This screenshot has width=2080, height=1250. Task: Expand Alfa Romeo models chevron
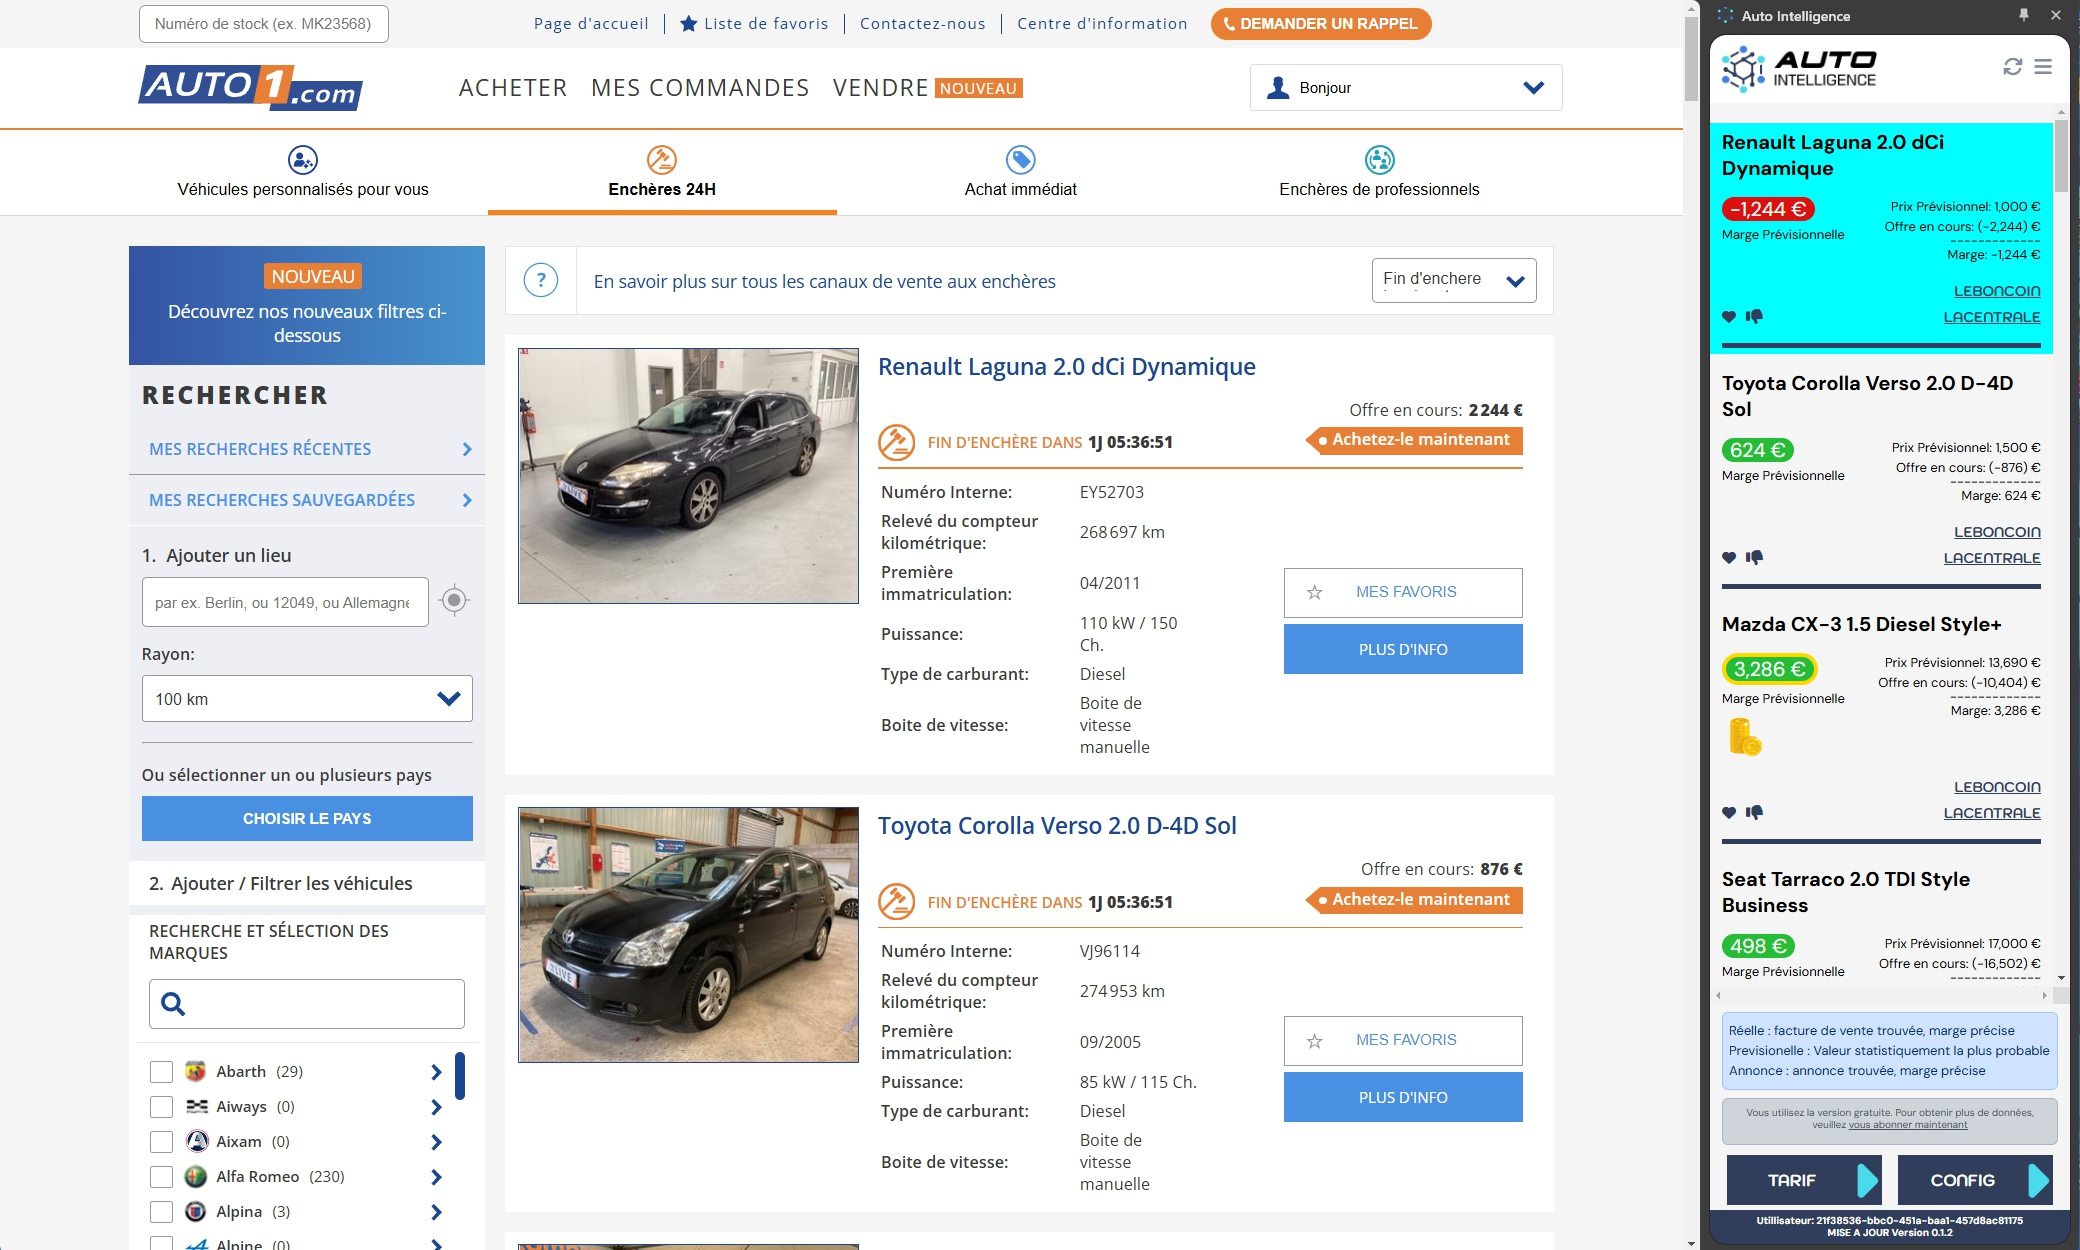(x=436, y=1177)
